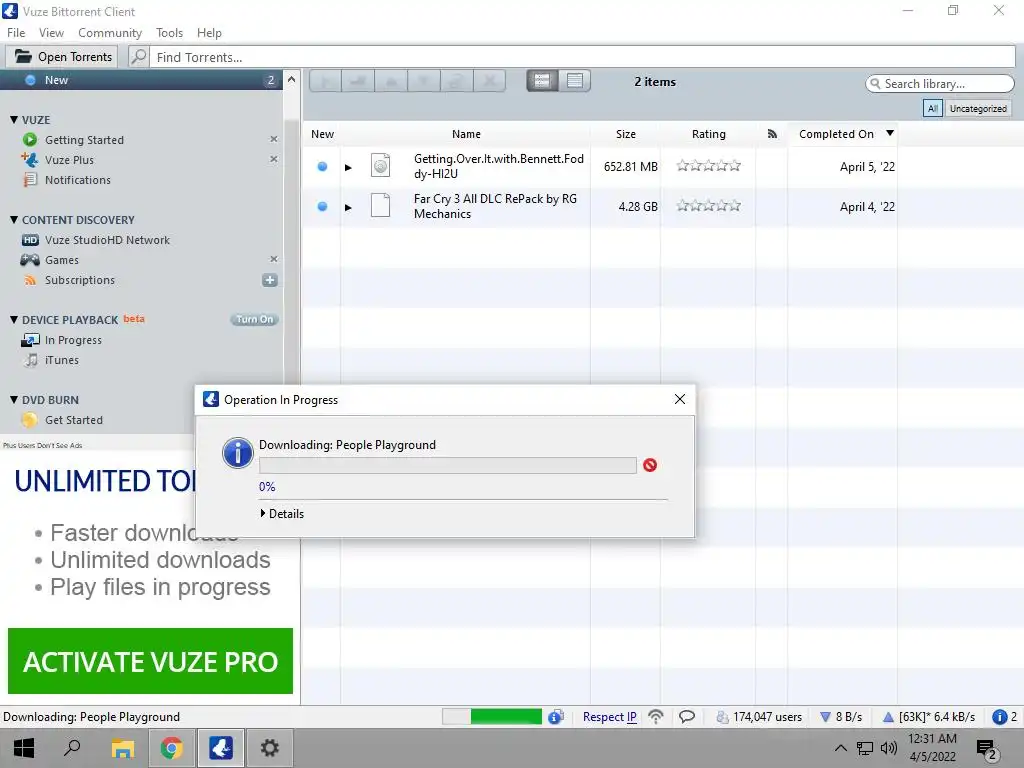The height and width of the screenshot is (768, 1024).
Task: Click the Open Torrents folder button
Action: (x=63, y=57)
